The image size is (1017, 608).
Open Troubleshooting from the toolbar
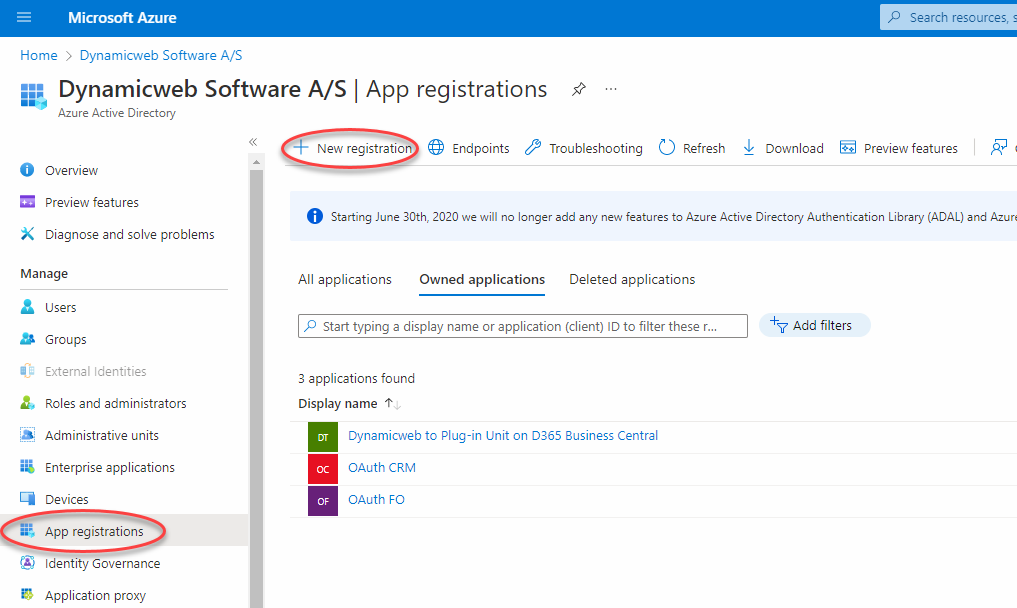pyautogui.click(x=584, y=148)
